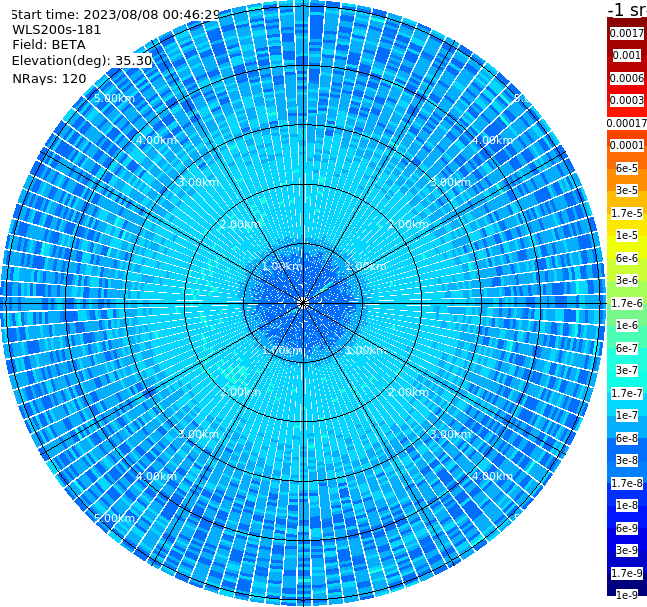Click the 1e-6 colorbar label
The image size is (647, 607).
click(627, 325)
